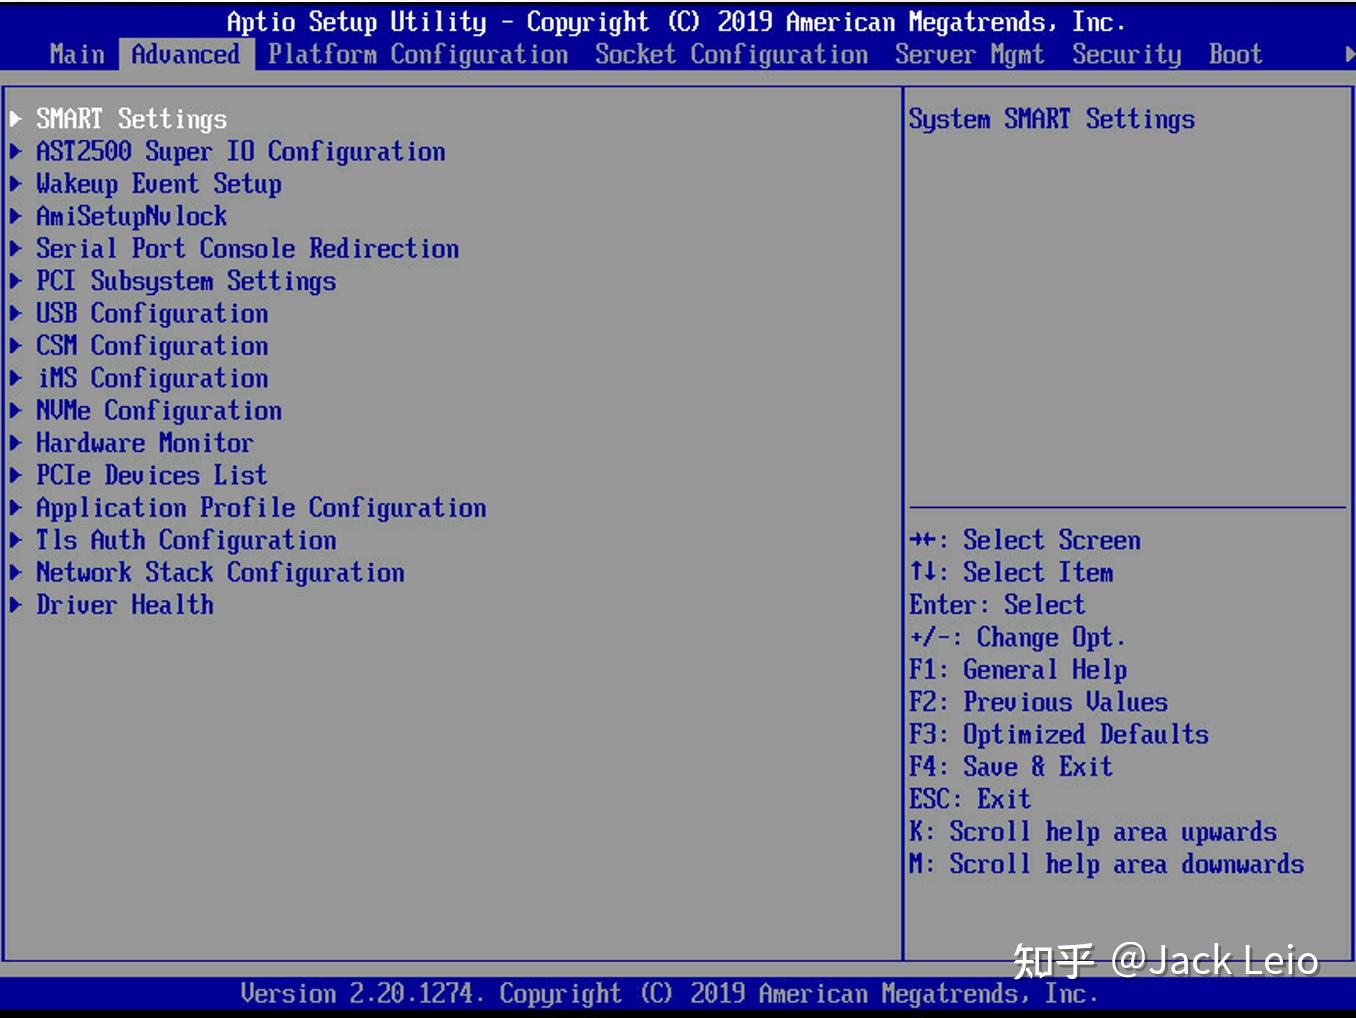The width and height of the screenshot is (1356, 1018).
Task: Click 'M: Scroll help area downwards'
Action: (1107, 864)
